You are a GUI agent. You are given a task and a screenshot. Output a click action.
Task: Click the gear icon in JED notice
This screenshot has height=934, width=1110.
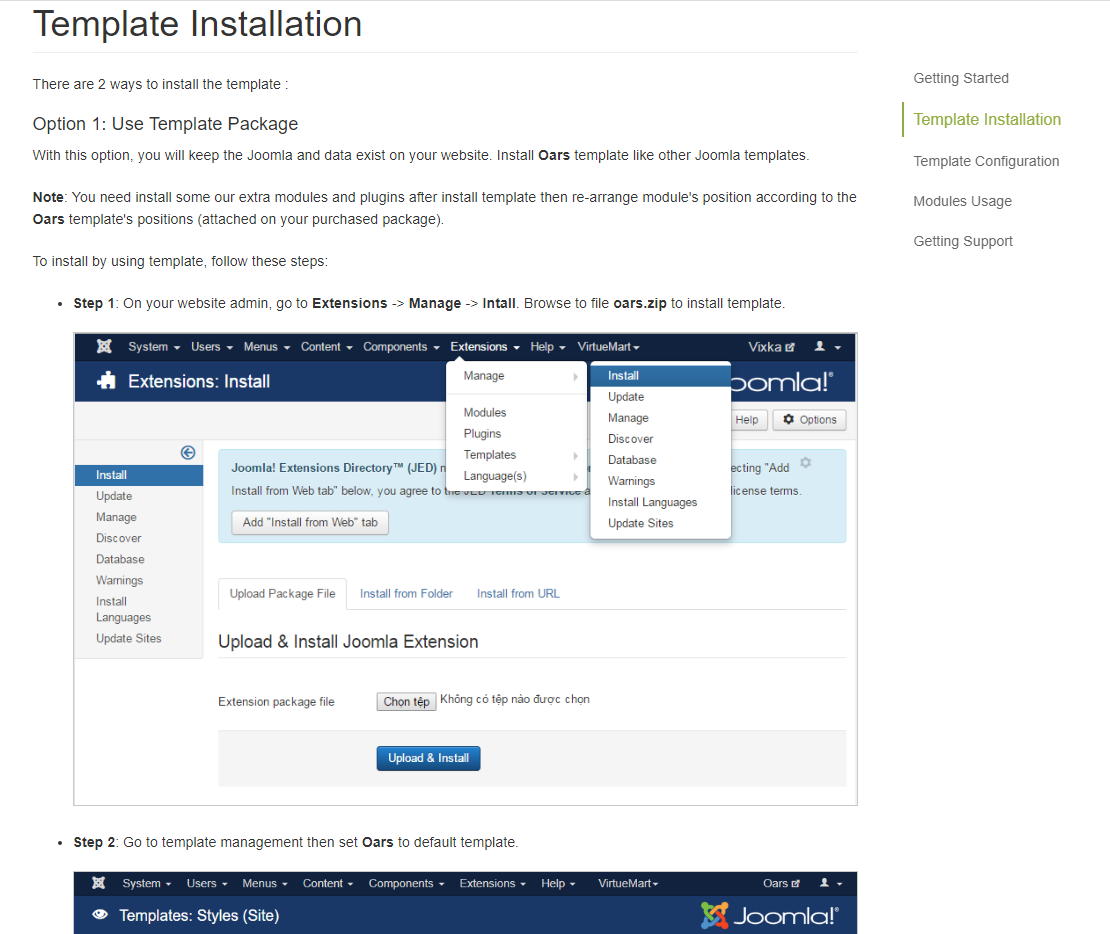pyautogui.click(x=806, y=462)
